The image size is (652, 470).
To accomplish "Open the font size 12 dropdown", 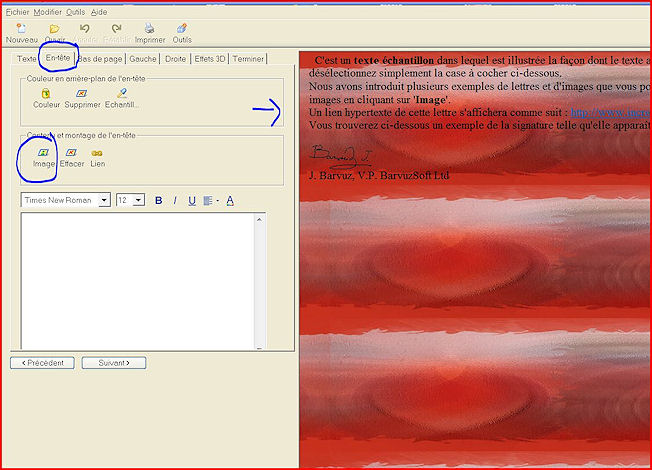I will [x=139, y=200].
